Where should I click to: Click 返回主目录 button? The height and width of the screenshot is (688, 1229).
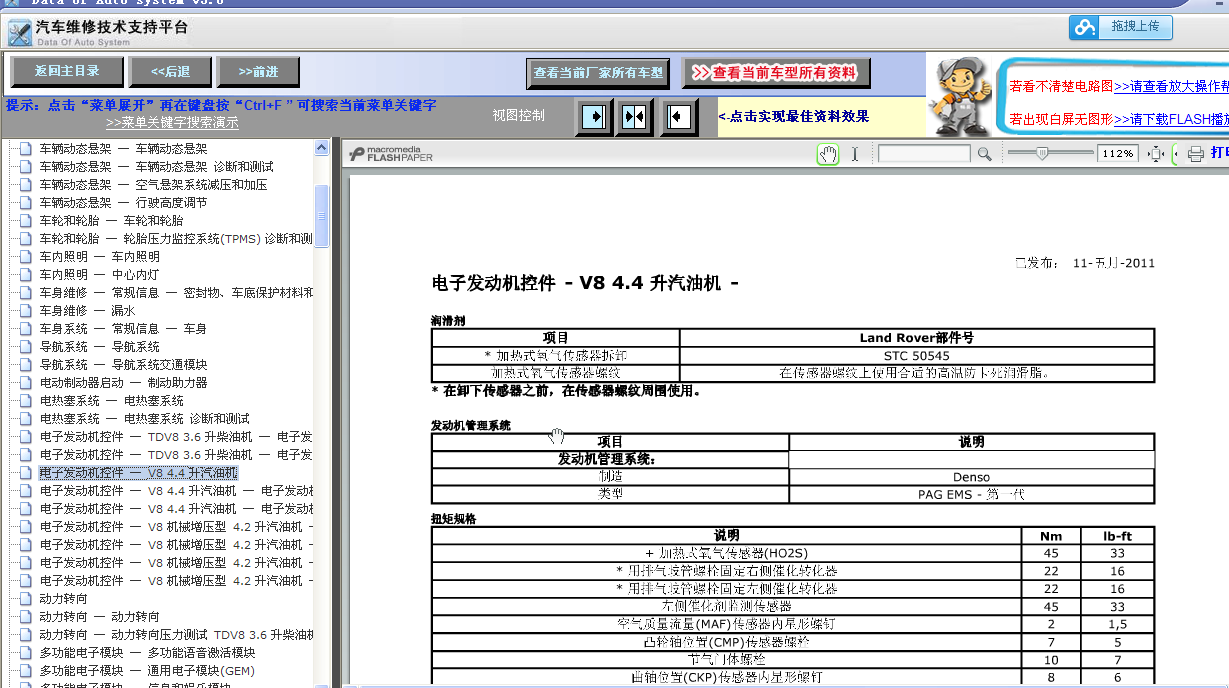coord(67,72)
